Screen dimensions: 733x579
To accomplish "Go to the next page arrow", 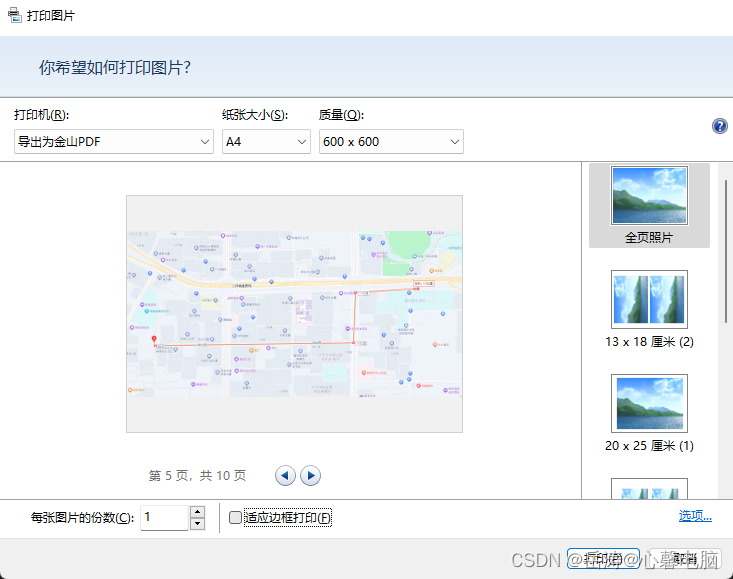I will click(310, 476).
